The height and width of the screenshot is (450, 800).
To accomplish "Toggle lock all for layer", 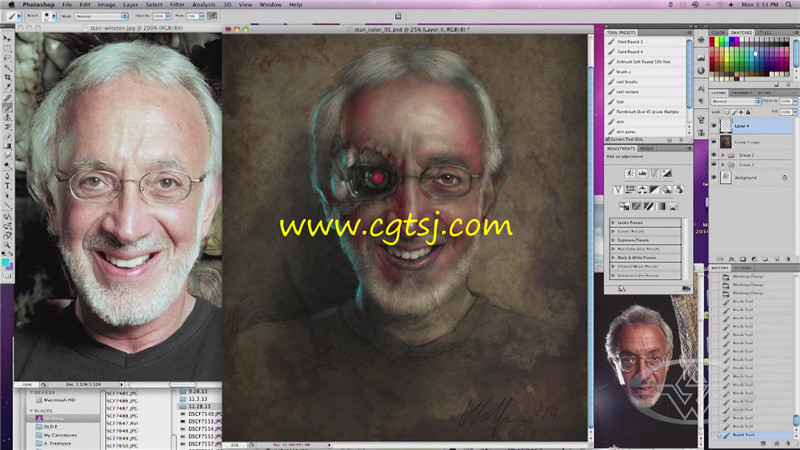I will [x=748, y=112].
